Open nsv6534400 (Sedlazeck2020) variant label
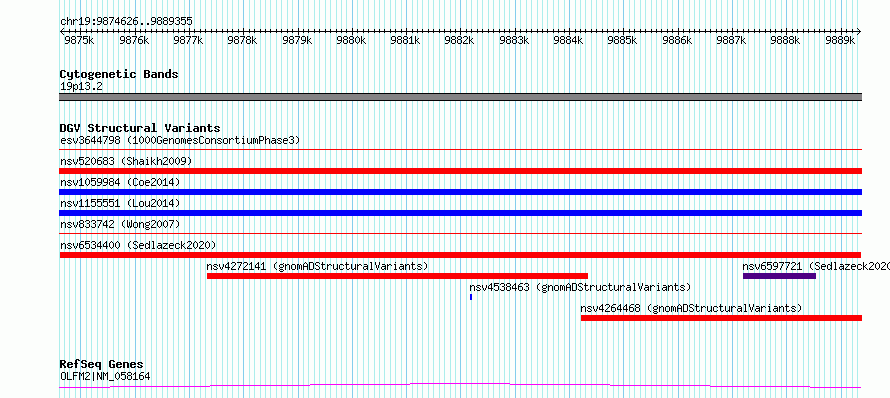Viewport: 890px width, 398px height. [x=138, y=245]
